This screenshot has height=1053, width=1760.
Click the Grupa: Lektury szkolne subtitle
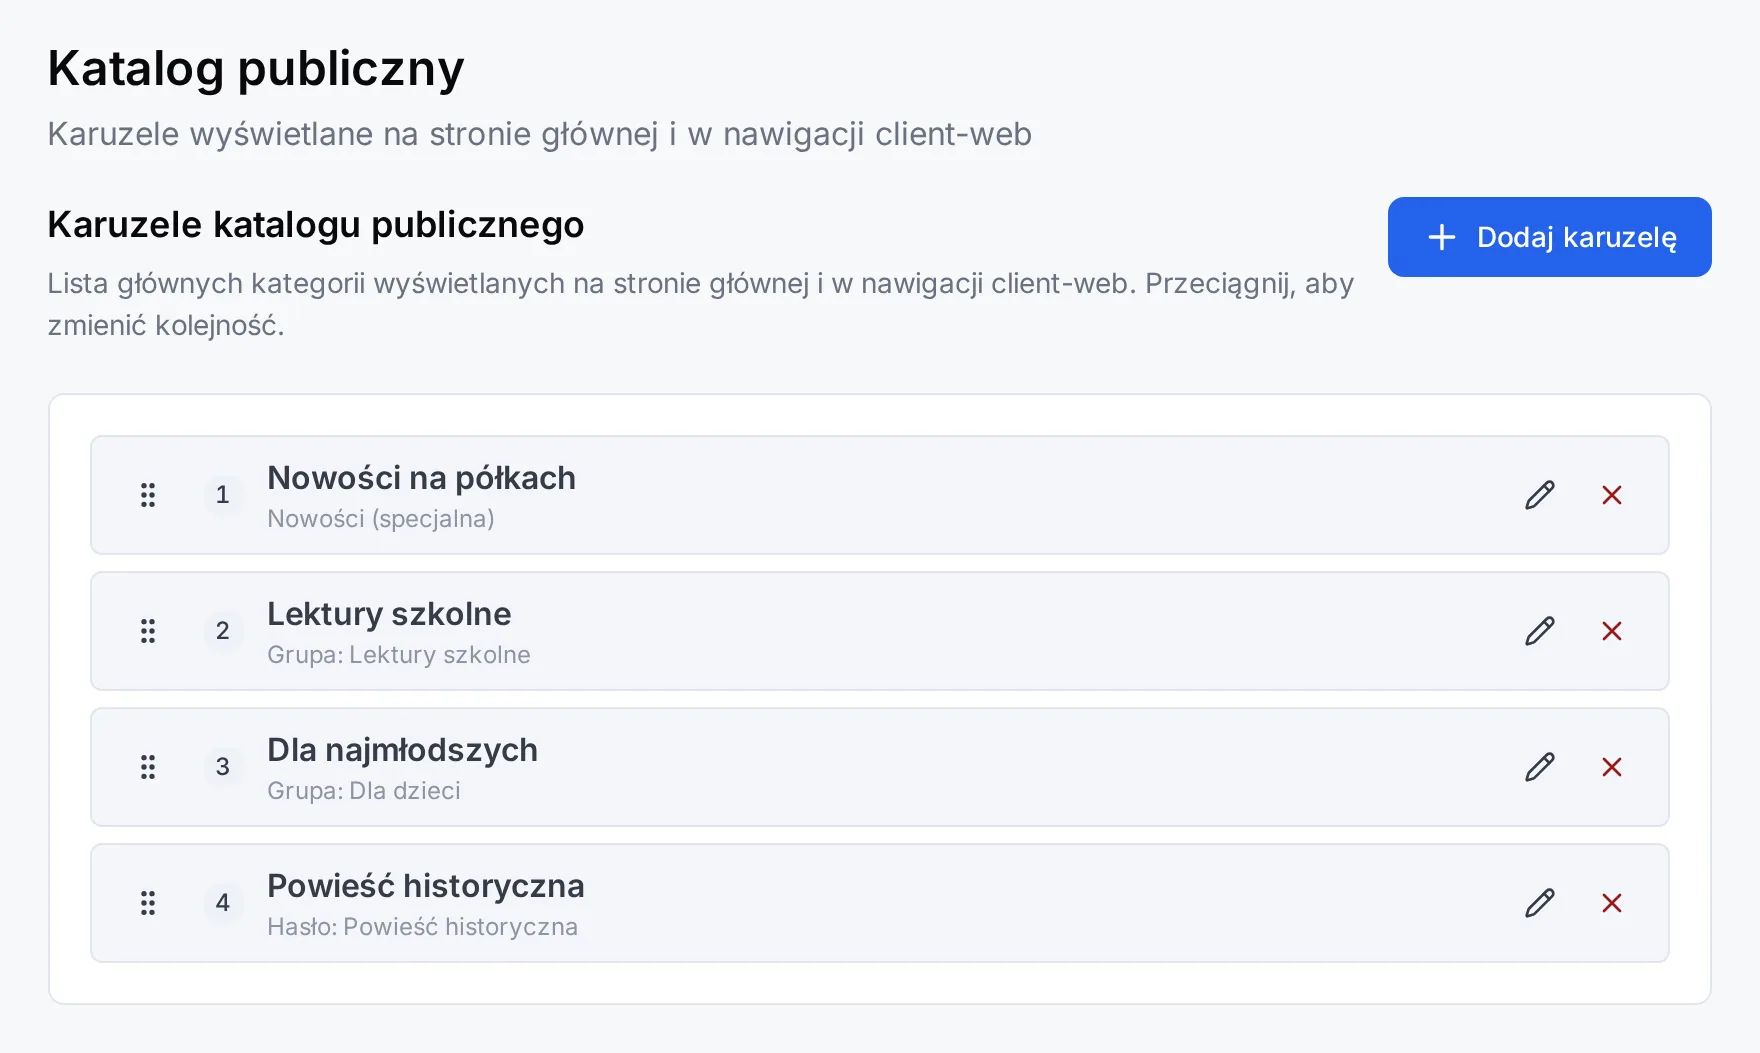(399, 655)
